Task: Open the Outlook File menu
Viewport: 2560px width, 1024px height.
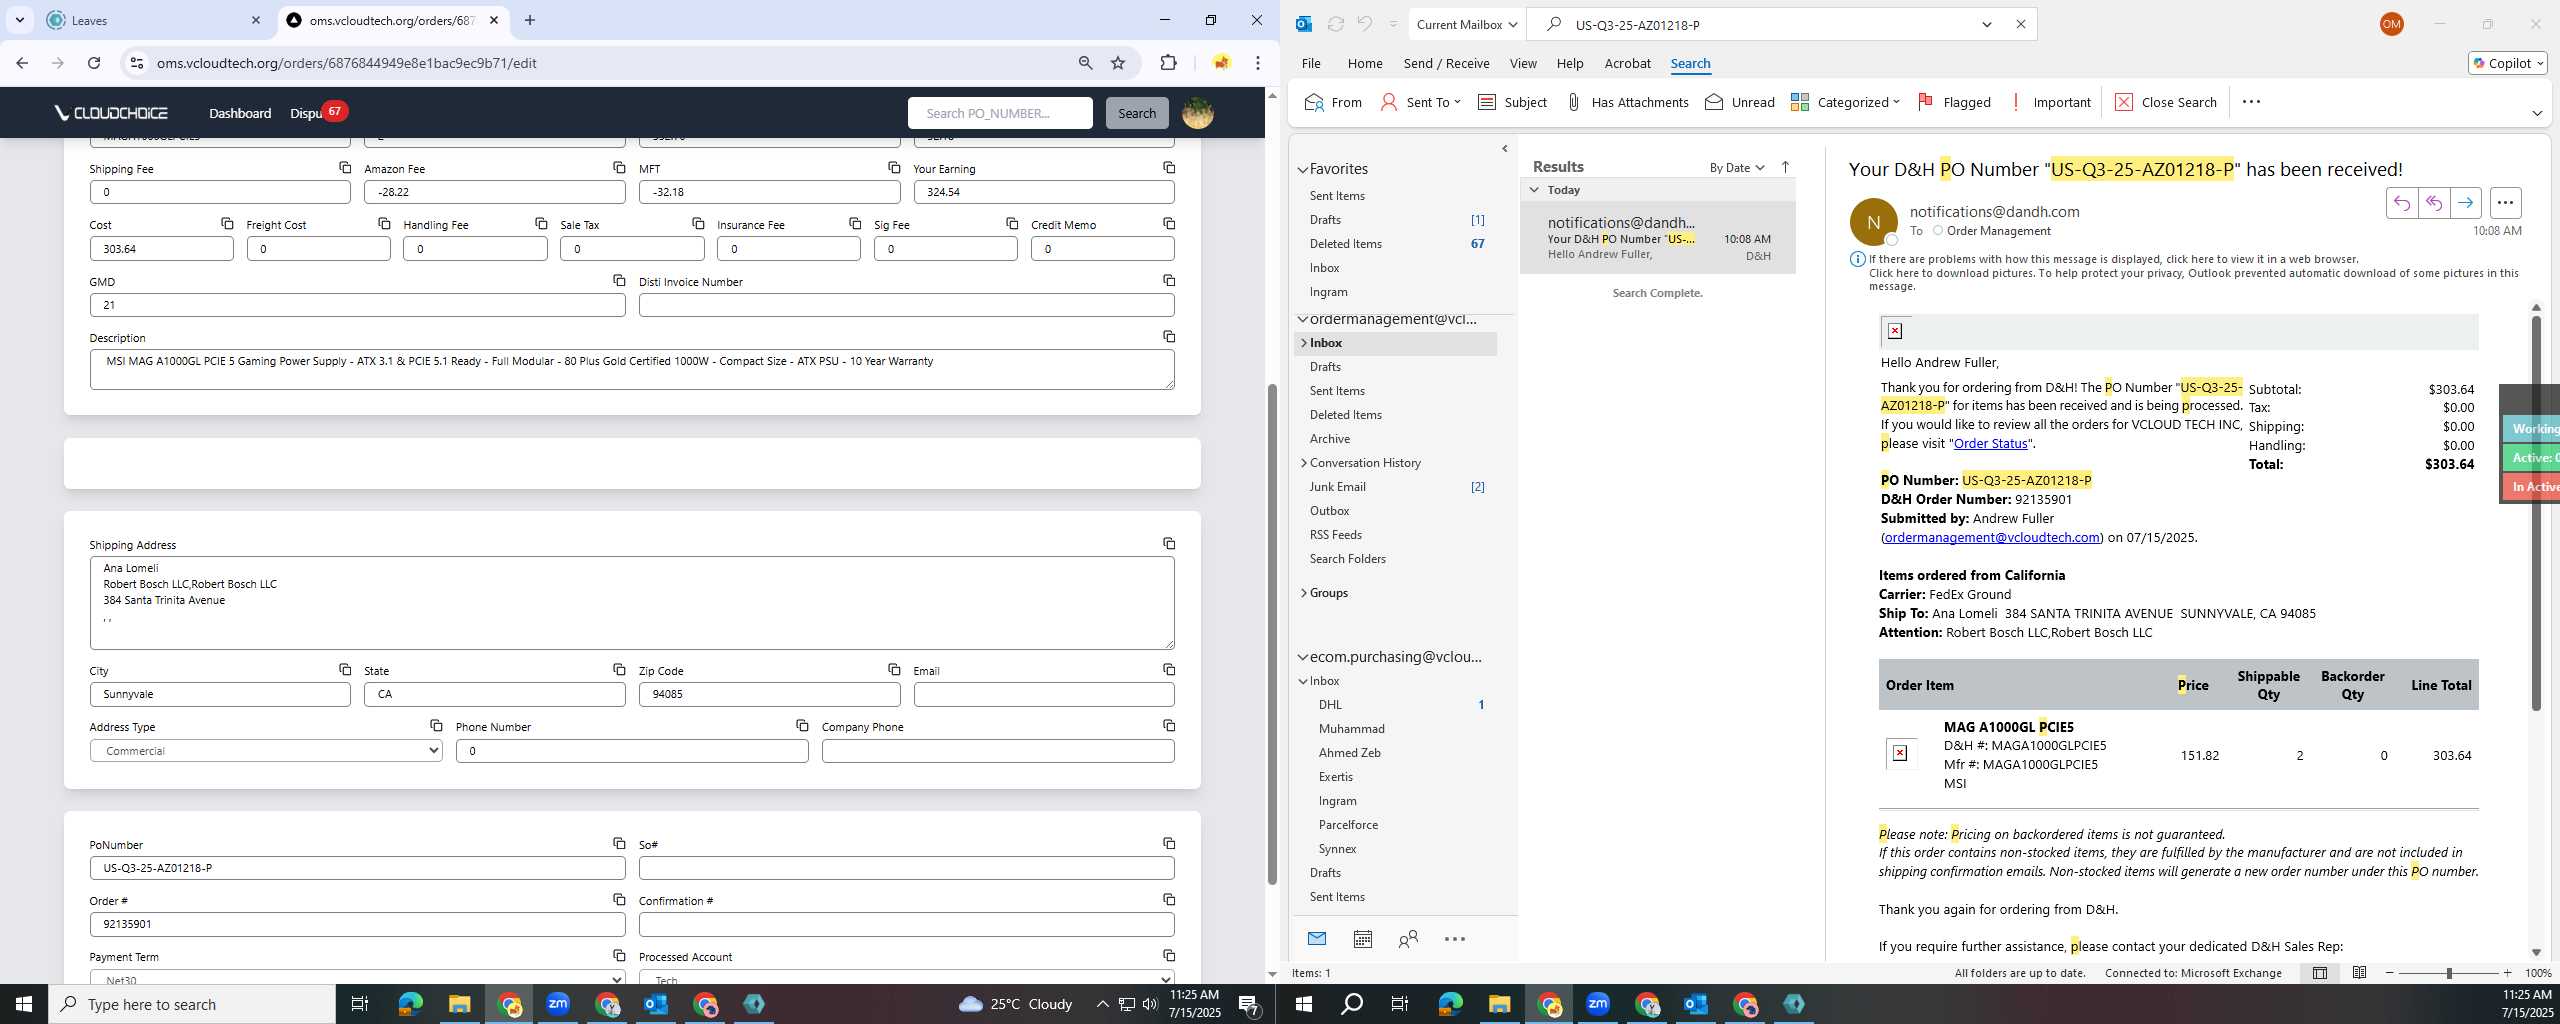Action: [1310, 63]
